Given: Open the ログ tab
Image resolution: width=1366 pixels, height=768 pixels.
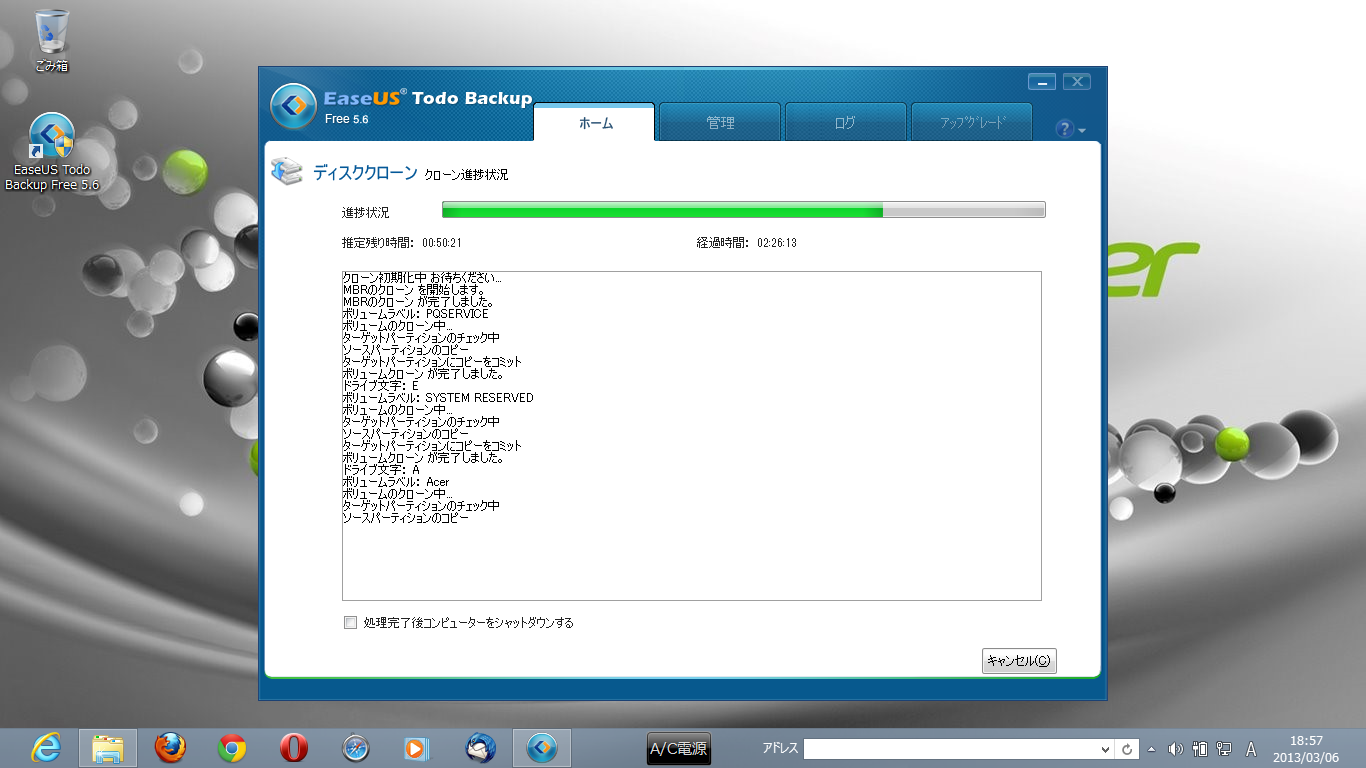Looking at the screenshot, I should tap(845, 123).
